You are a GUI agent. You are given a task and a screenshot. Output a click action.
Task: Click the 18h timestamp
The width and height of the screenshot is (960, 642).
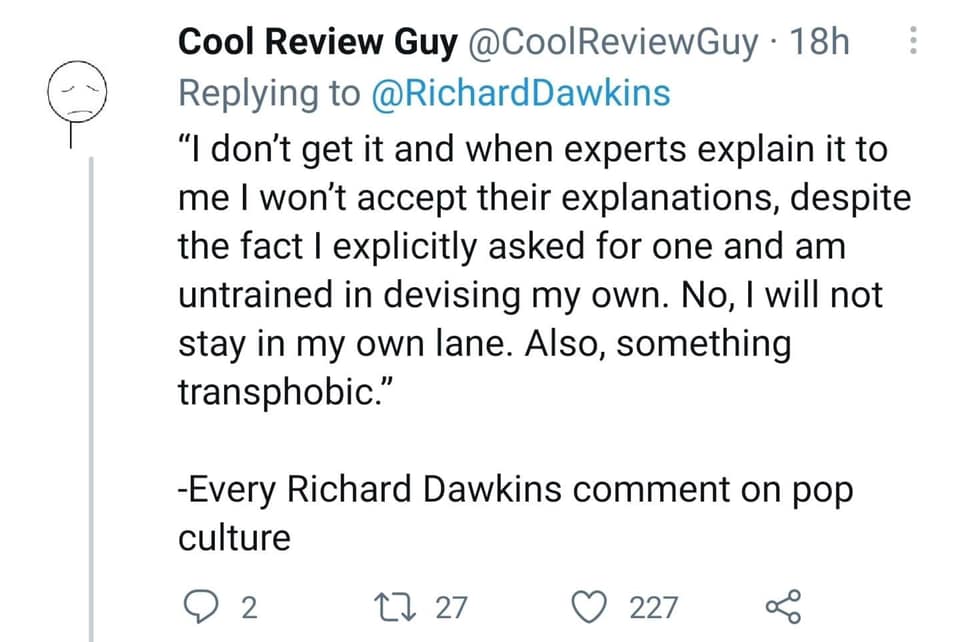[819, 42]
